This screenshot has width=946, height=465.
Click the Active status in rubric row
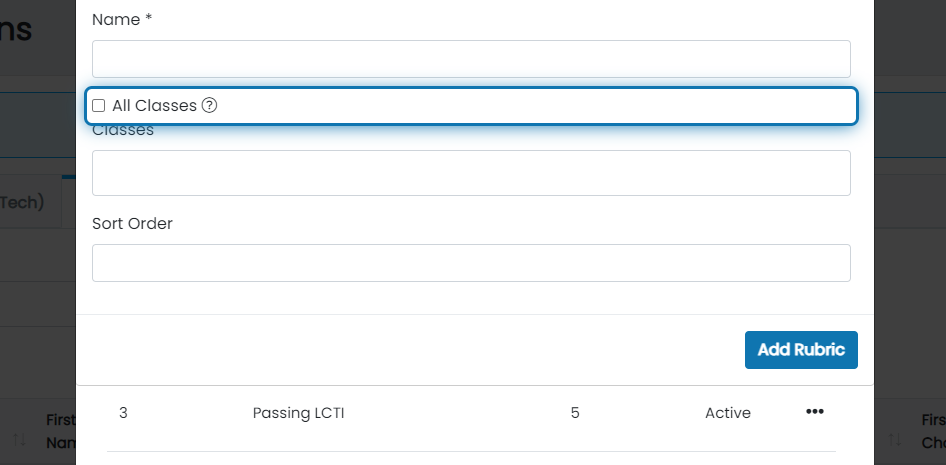point(728,413)
